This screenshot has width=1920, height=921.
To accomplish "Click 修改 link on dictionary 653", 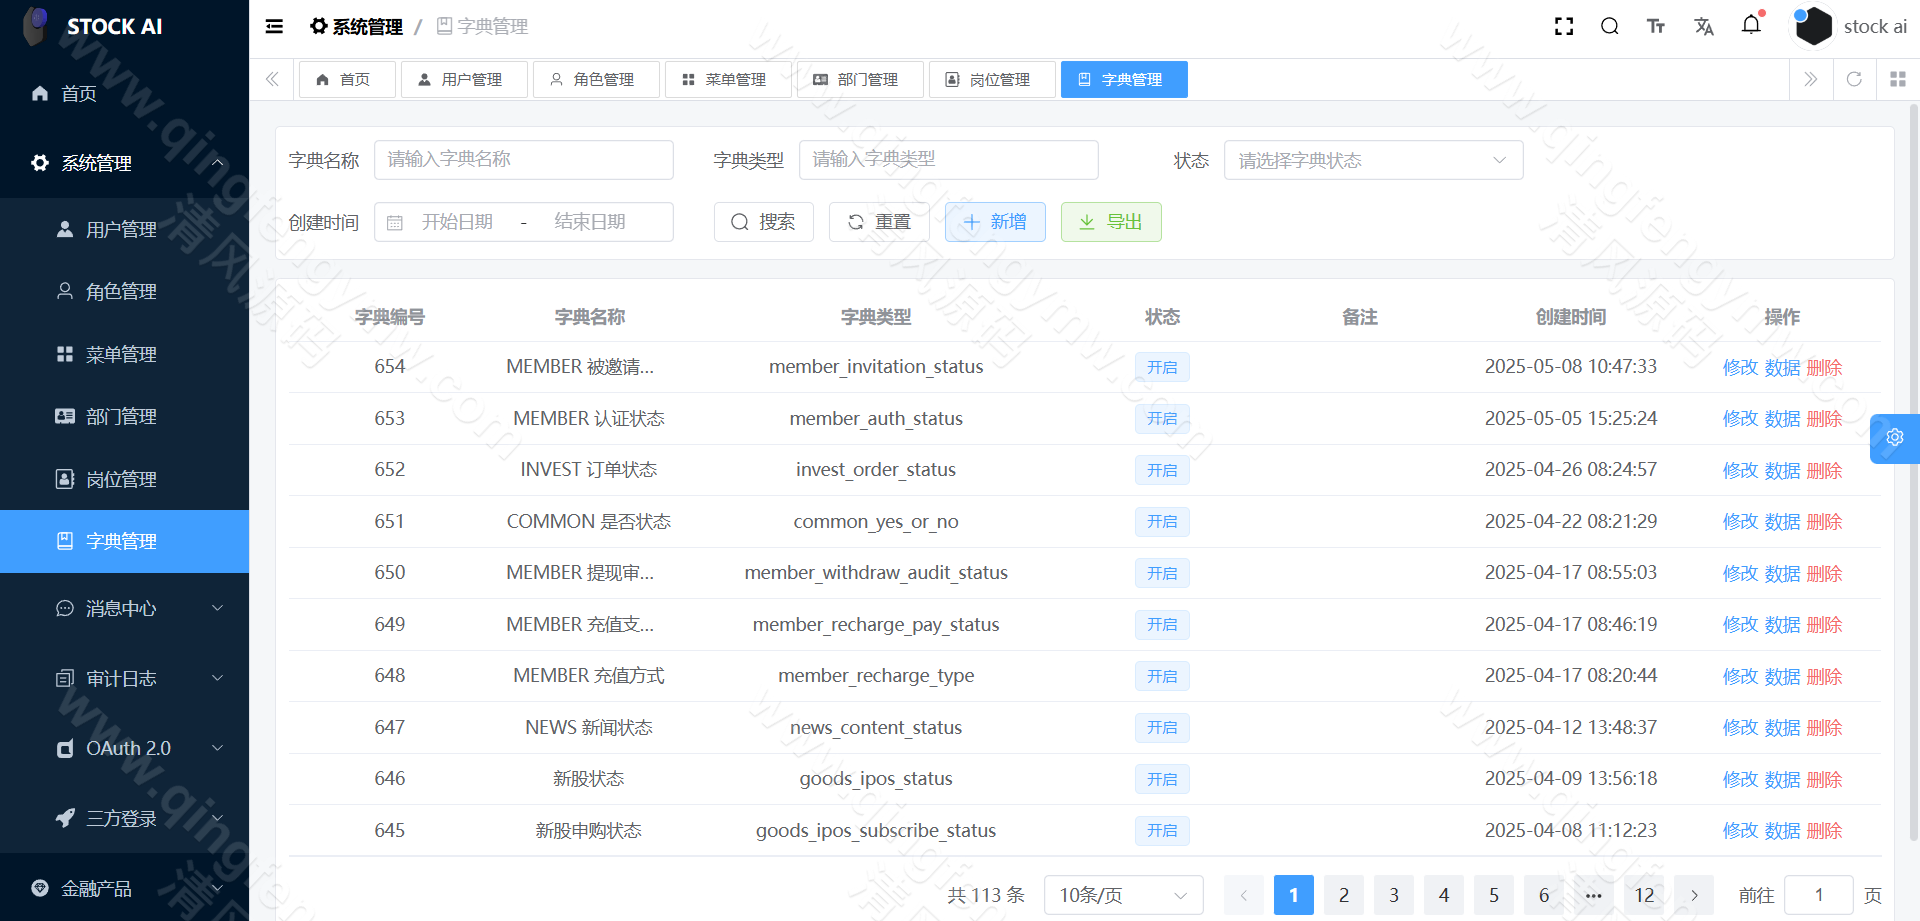I will click(x=1740, y=419).
